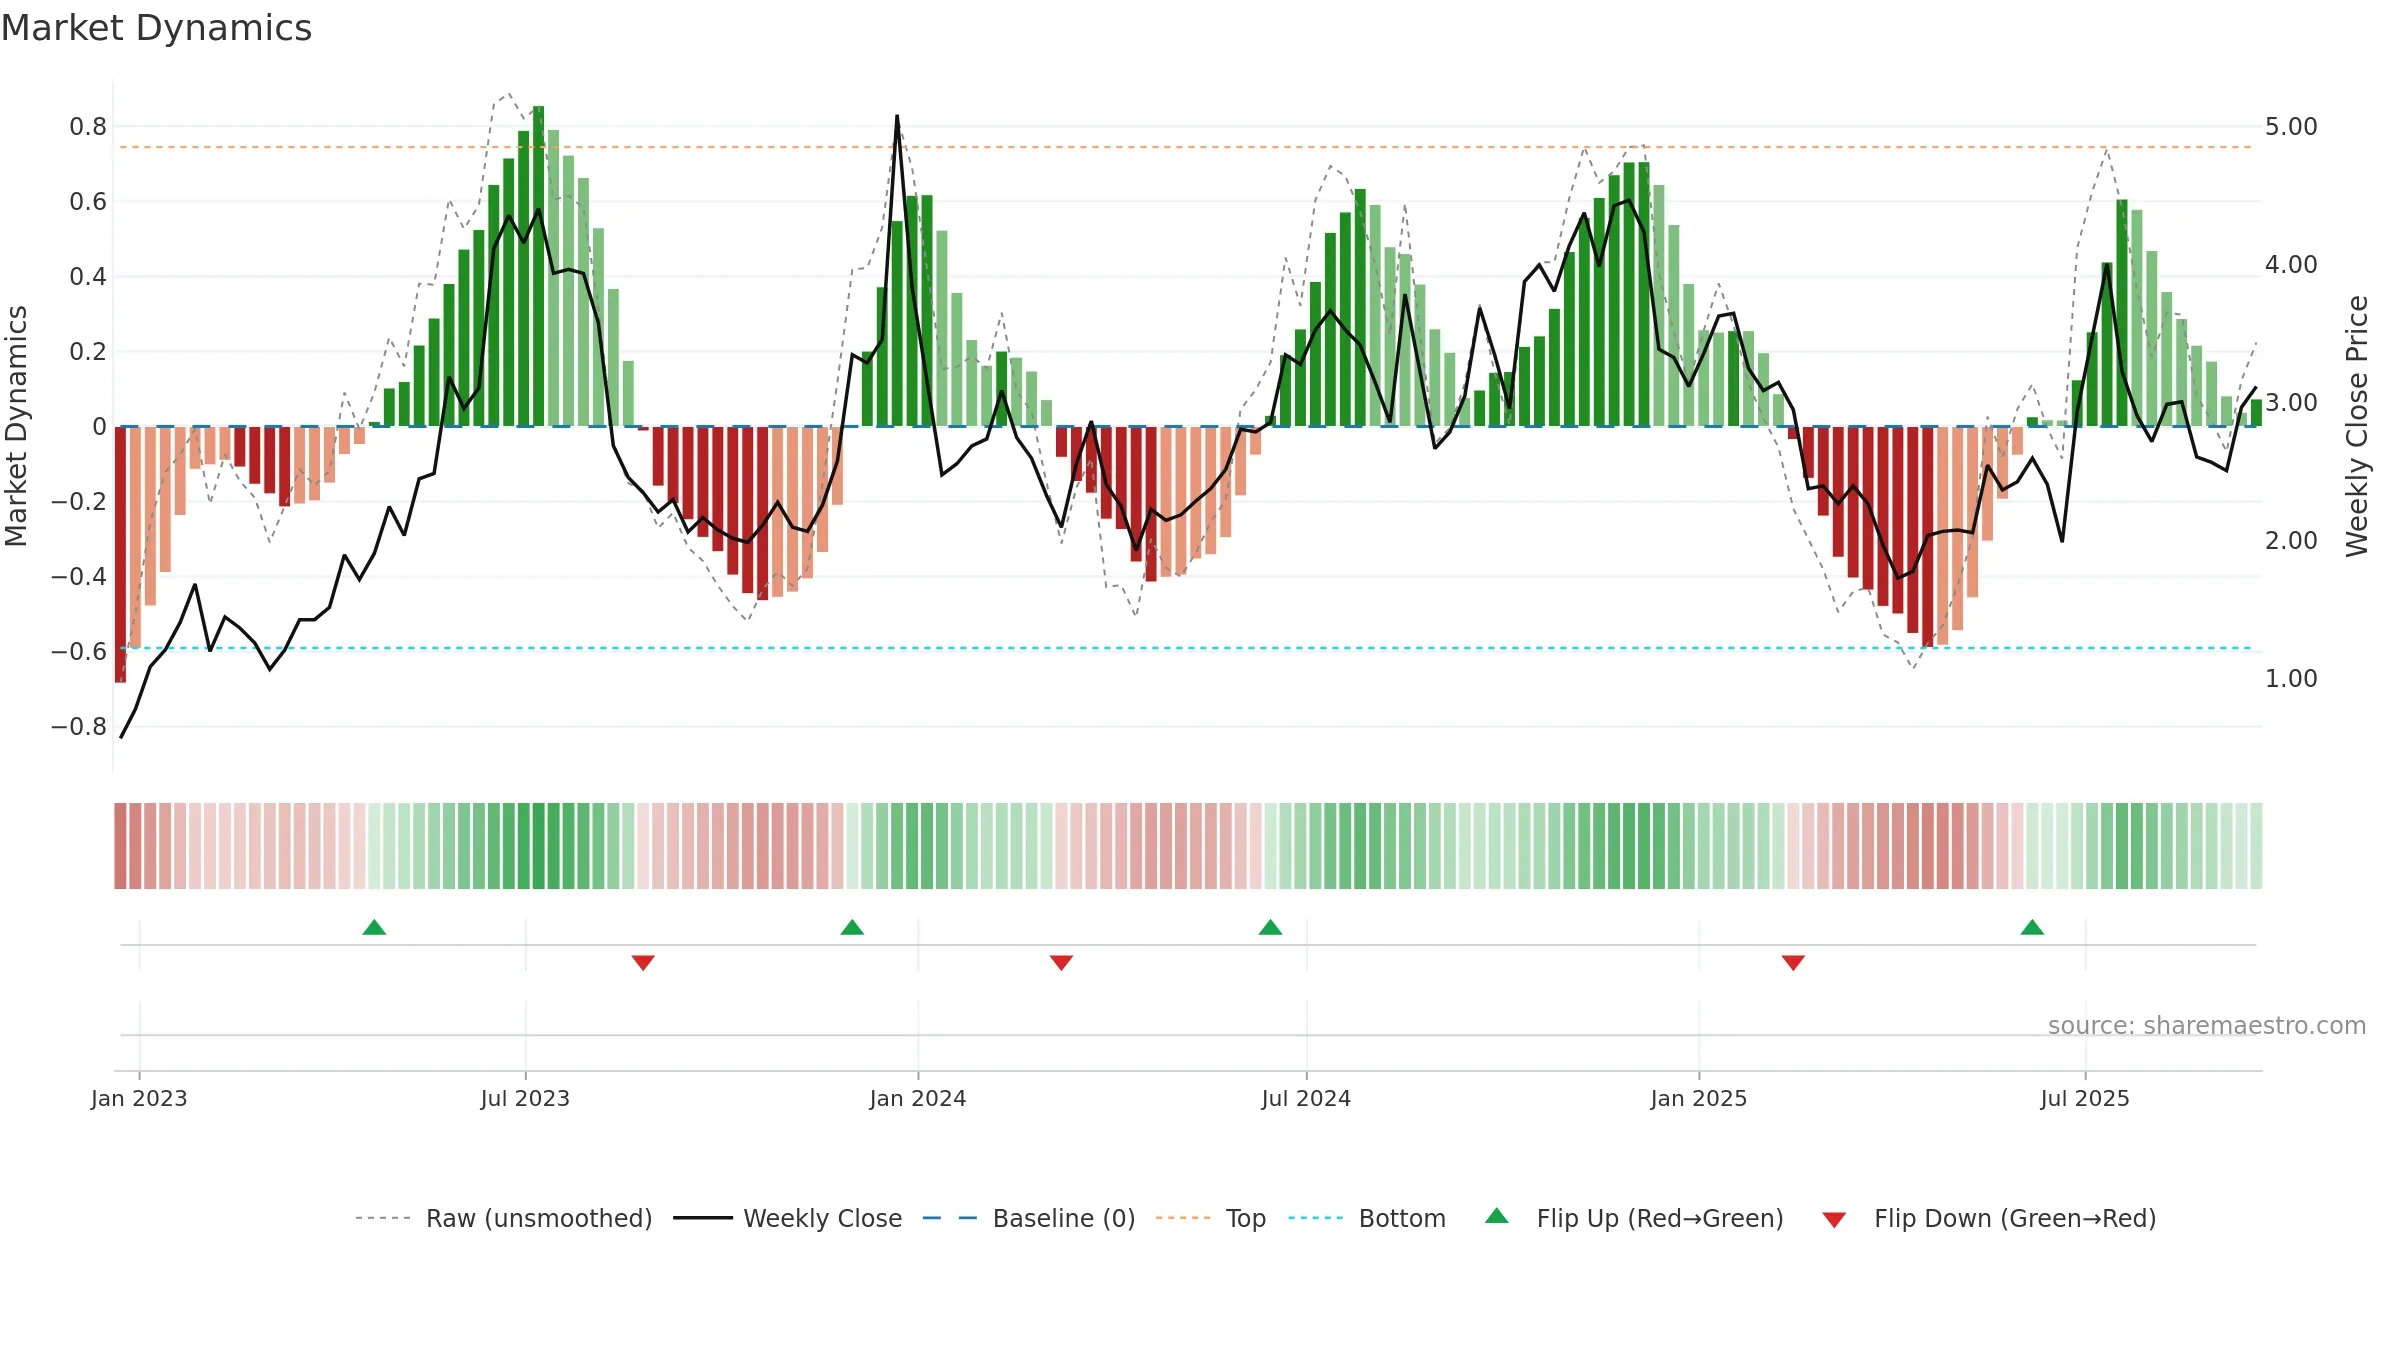Toggle the Raw (unsmoothed) legend entry
The height and width of the screenshot is (1350, 2400).
[x=504, y=1218]
